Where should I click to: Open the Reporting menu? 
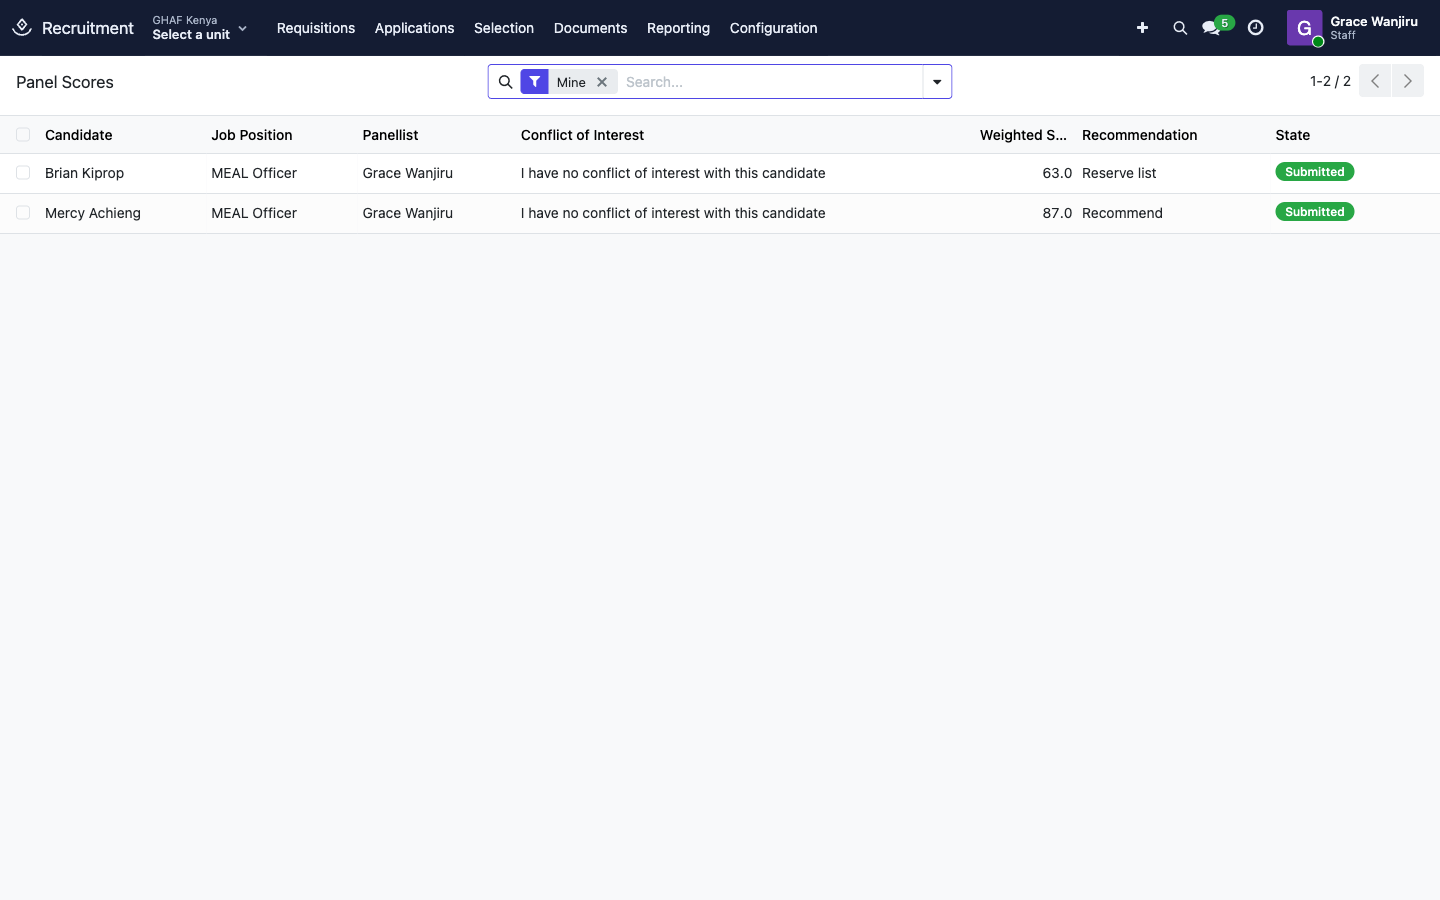(x=678, y=28)
